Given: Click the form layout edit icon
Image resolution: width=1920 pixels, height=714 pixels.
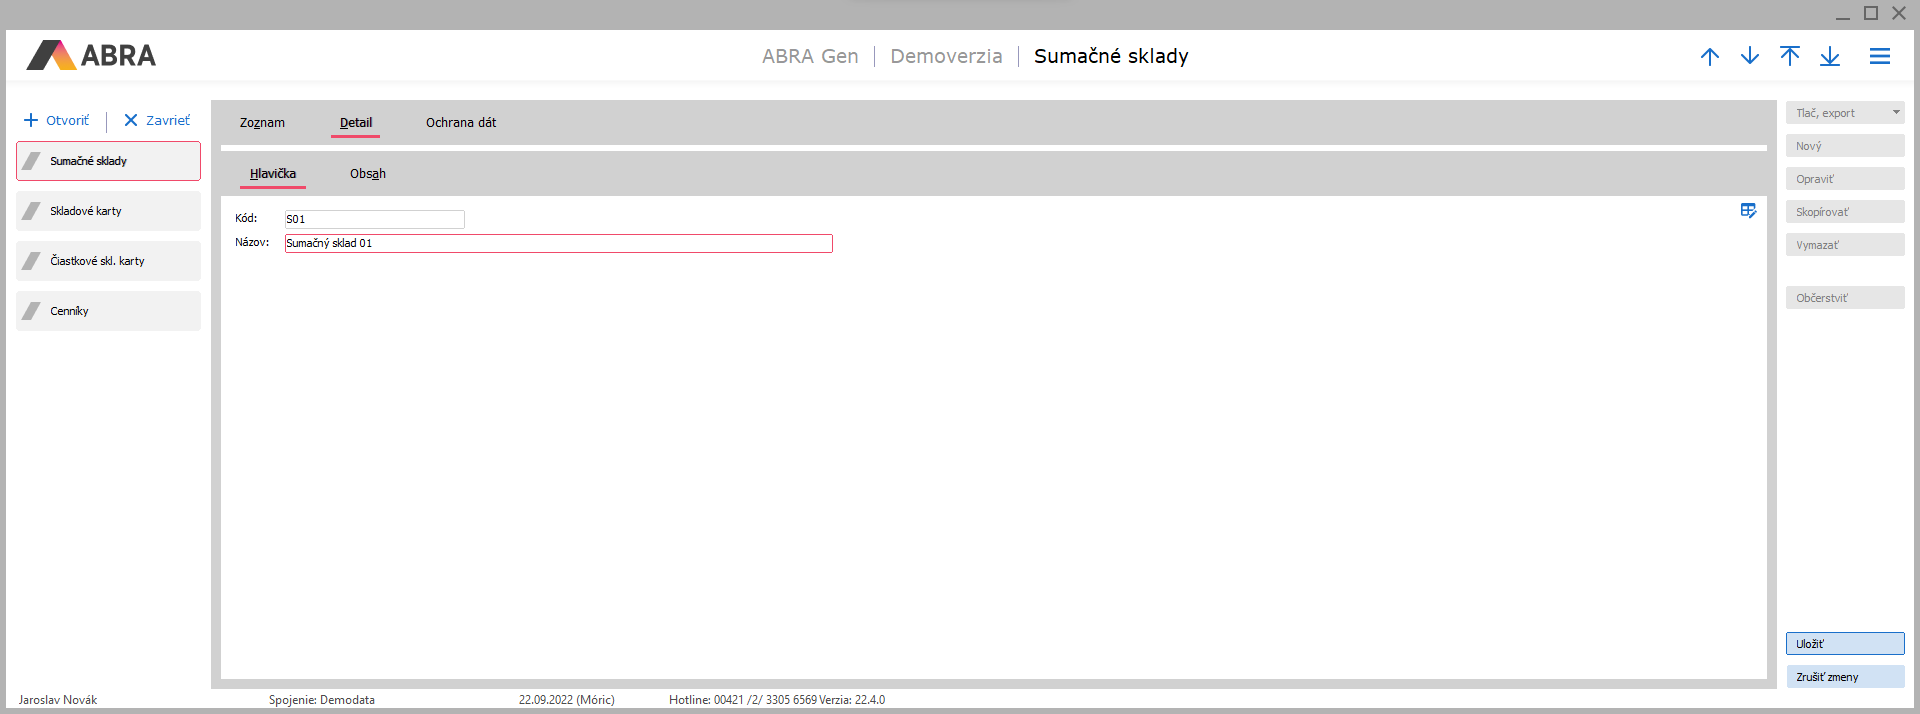Looking at the screenshot, I should (x=1748, y=211).
